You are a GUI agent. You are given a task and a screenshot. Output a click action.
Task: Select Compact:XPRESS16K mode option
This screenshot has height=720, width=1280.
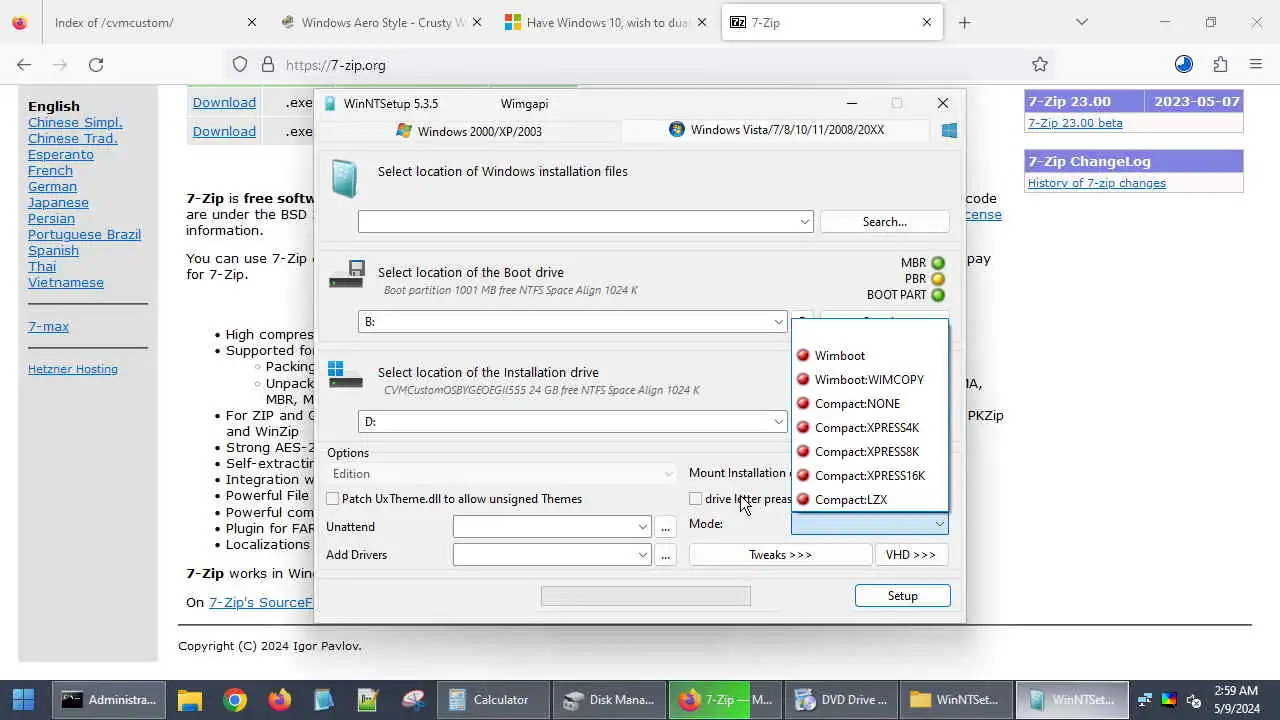(x=869, y=476)
